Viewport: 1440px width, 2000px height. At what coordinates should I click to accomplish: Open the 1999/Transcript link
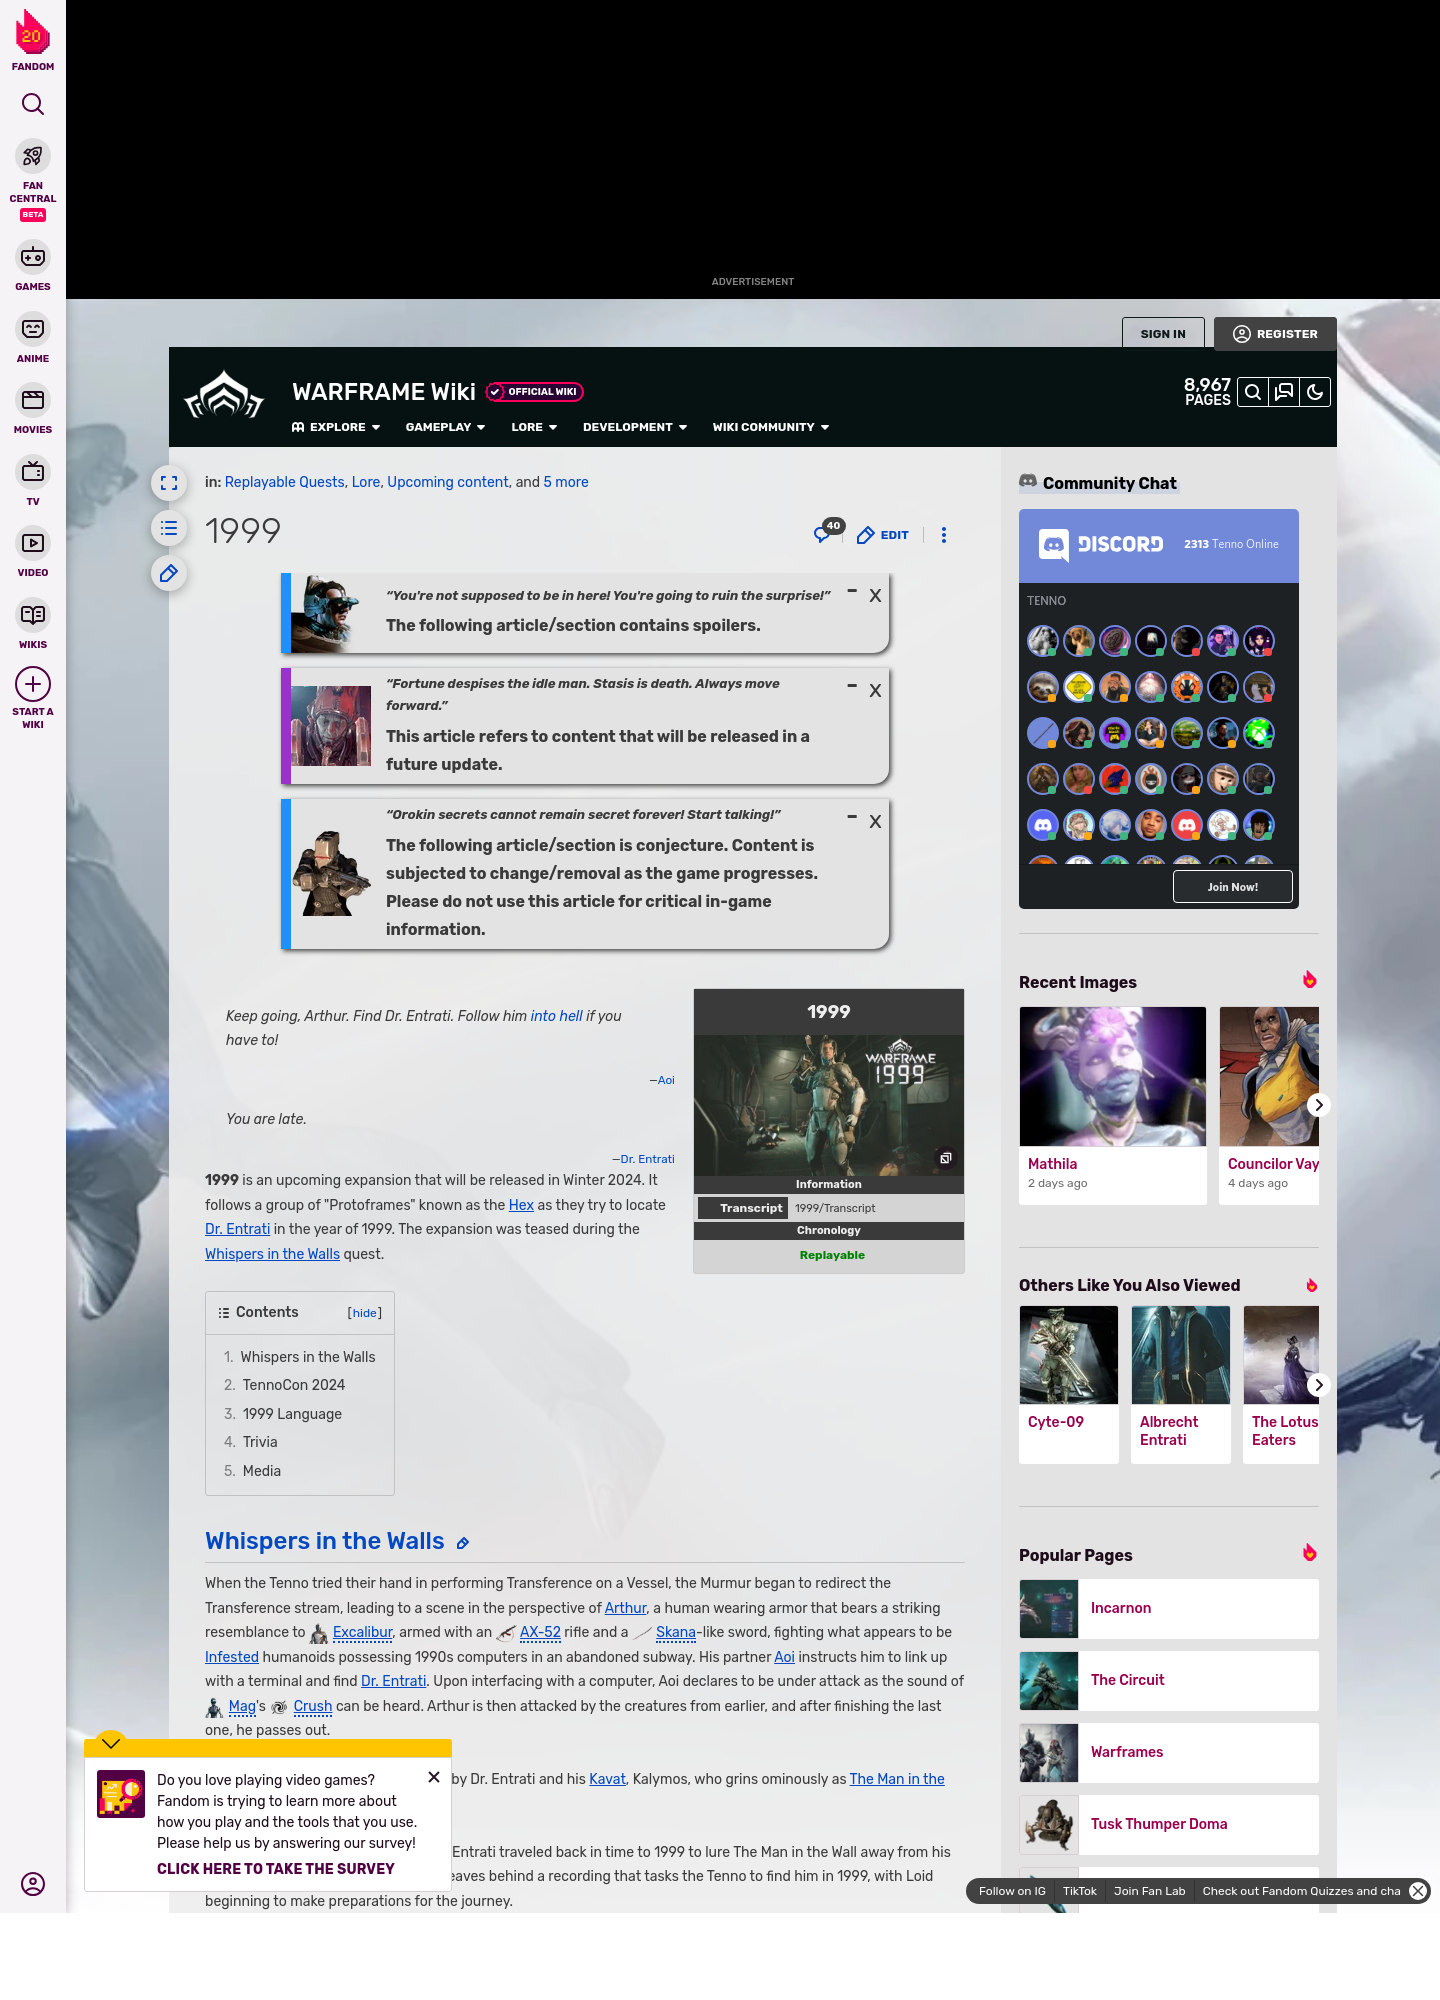[835, 1208]
